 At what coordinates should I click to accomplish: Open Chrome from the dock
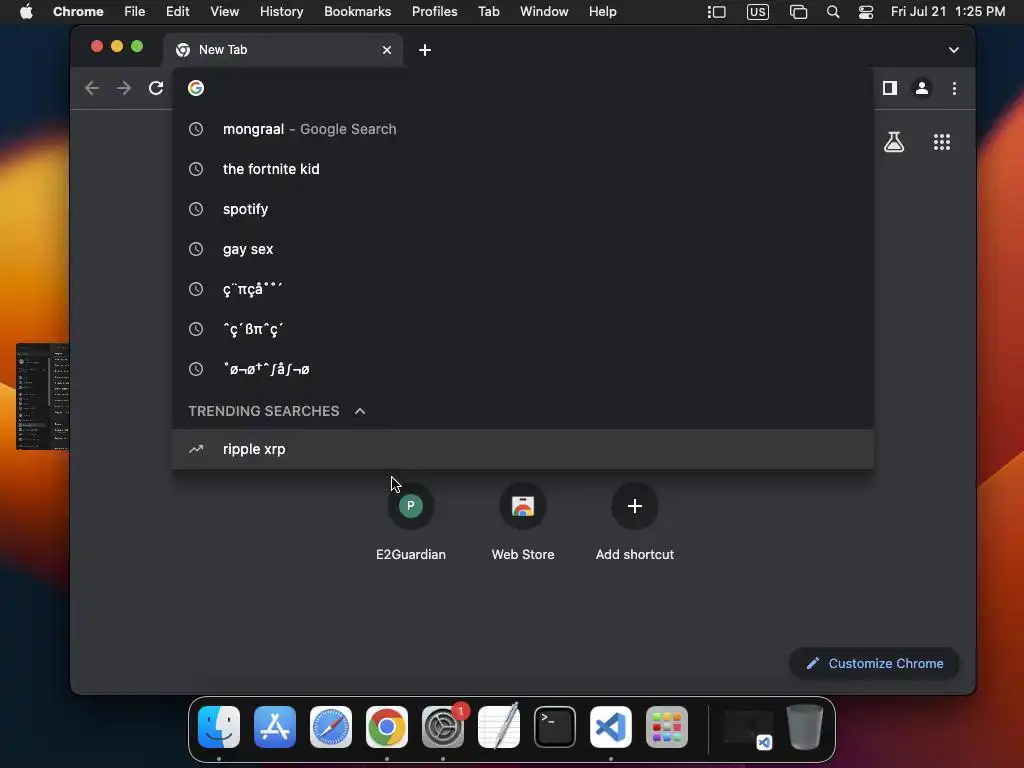(387, 727)
